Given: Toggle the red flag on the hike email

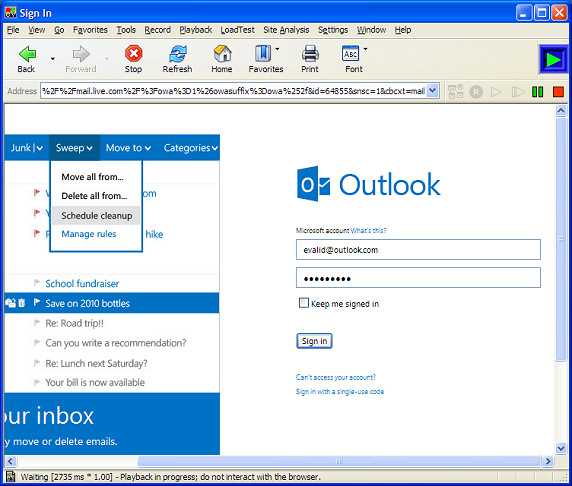Looking at the screenshot, I should pyautogui.click(x=37, y=232).
